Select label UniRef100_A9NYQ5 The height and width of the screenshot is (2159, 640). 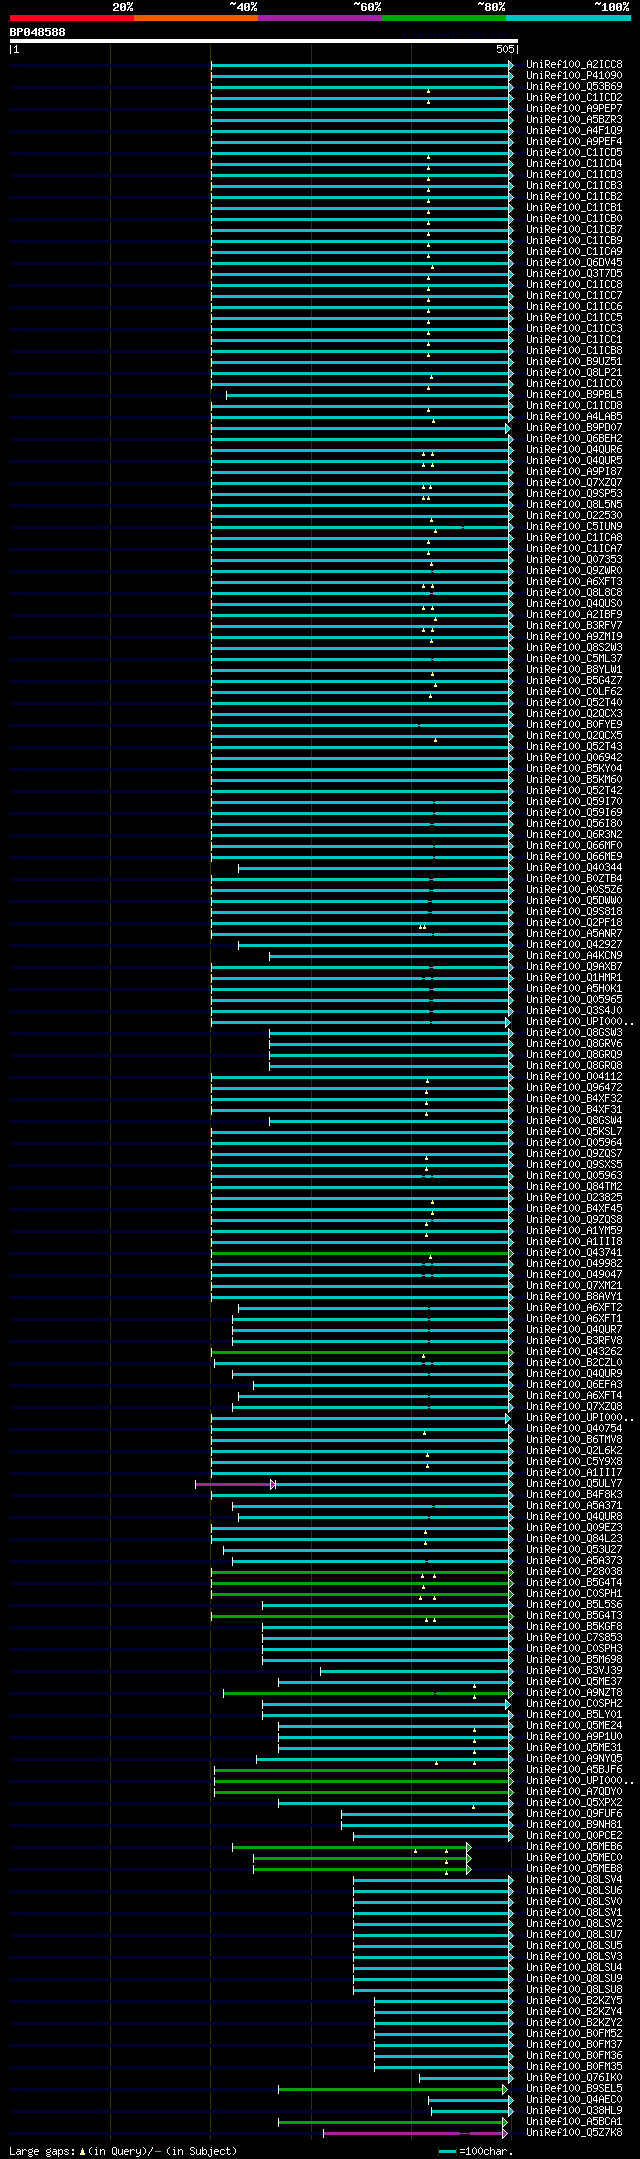[574, 1758]
